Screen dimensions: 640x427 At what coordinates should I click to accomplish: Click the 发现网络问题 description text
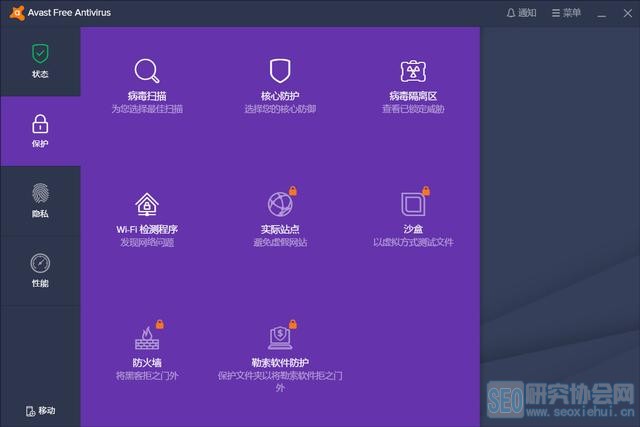pyautogui.click(x=147, y=242)
